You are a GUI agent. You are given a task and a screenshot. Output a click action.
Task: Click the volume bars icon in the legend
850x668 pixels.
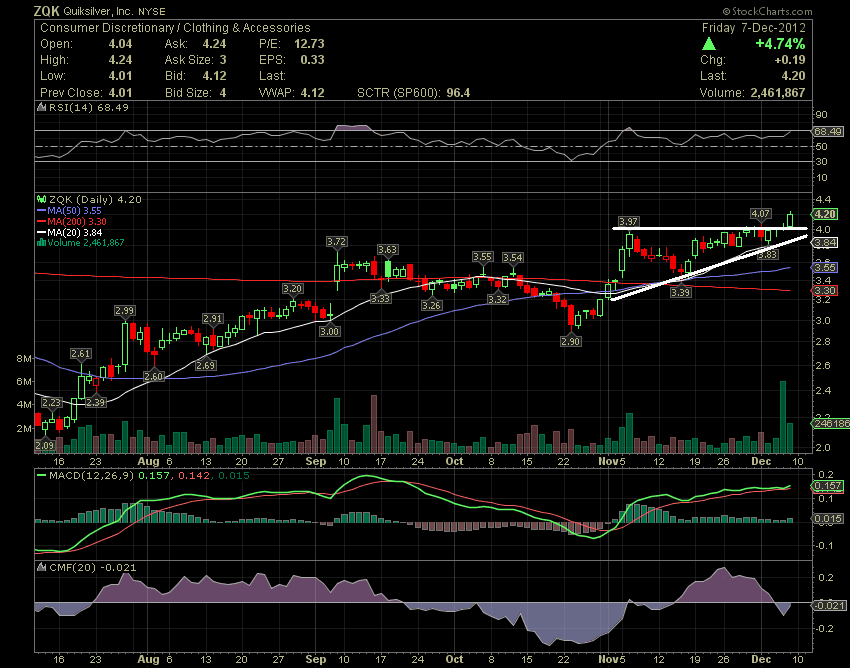click(x=41, y=243)
